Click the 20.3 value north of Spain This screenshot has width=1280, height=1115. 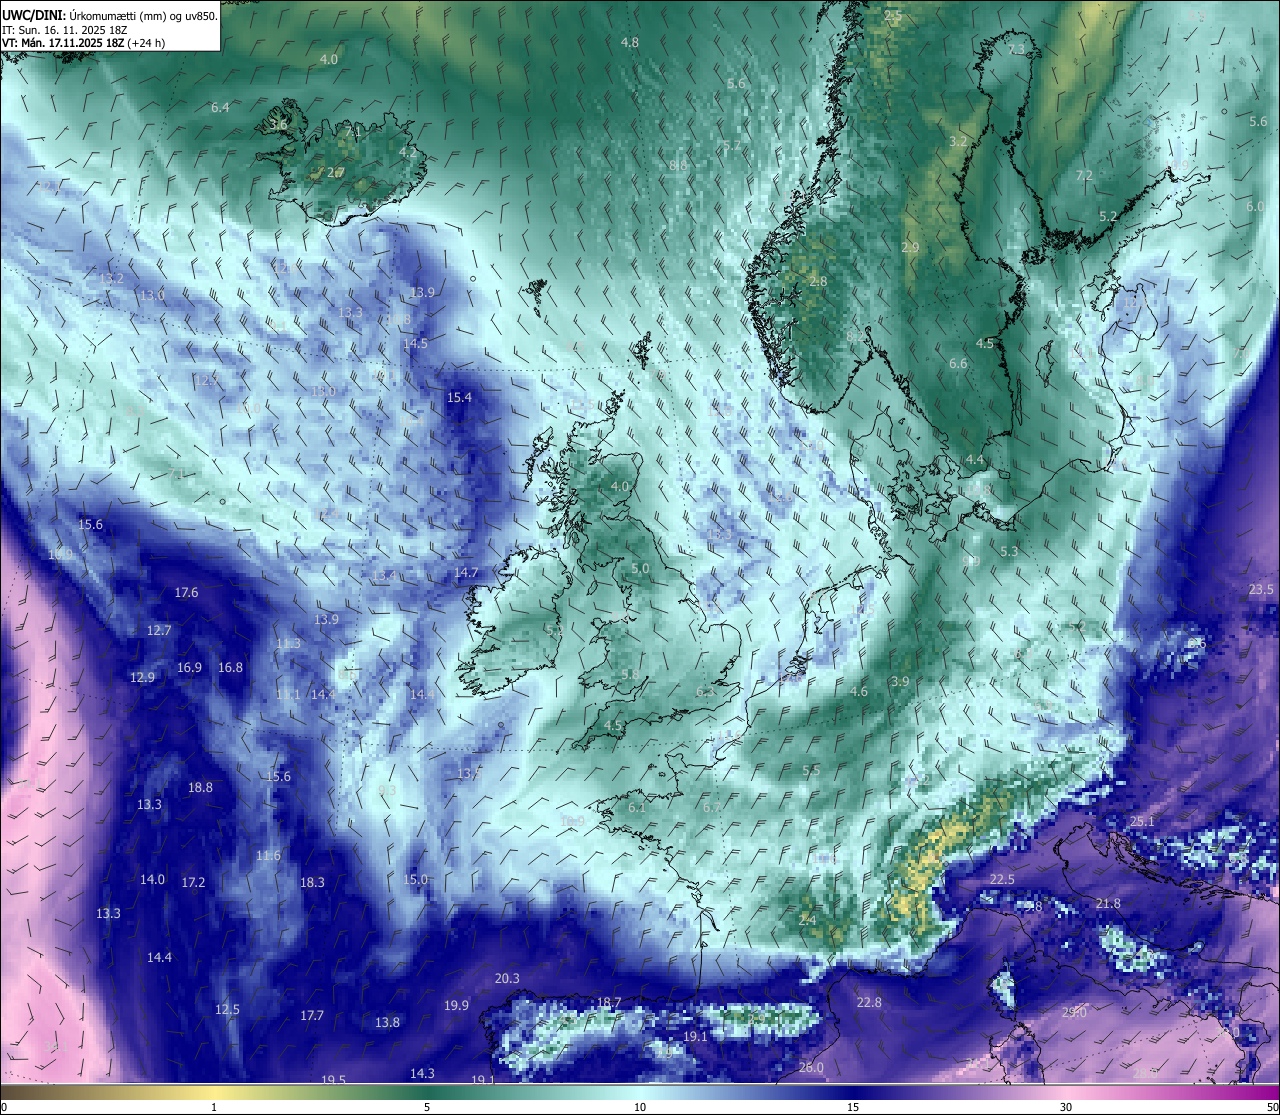(x=507, y=978)
